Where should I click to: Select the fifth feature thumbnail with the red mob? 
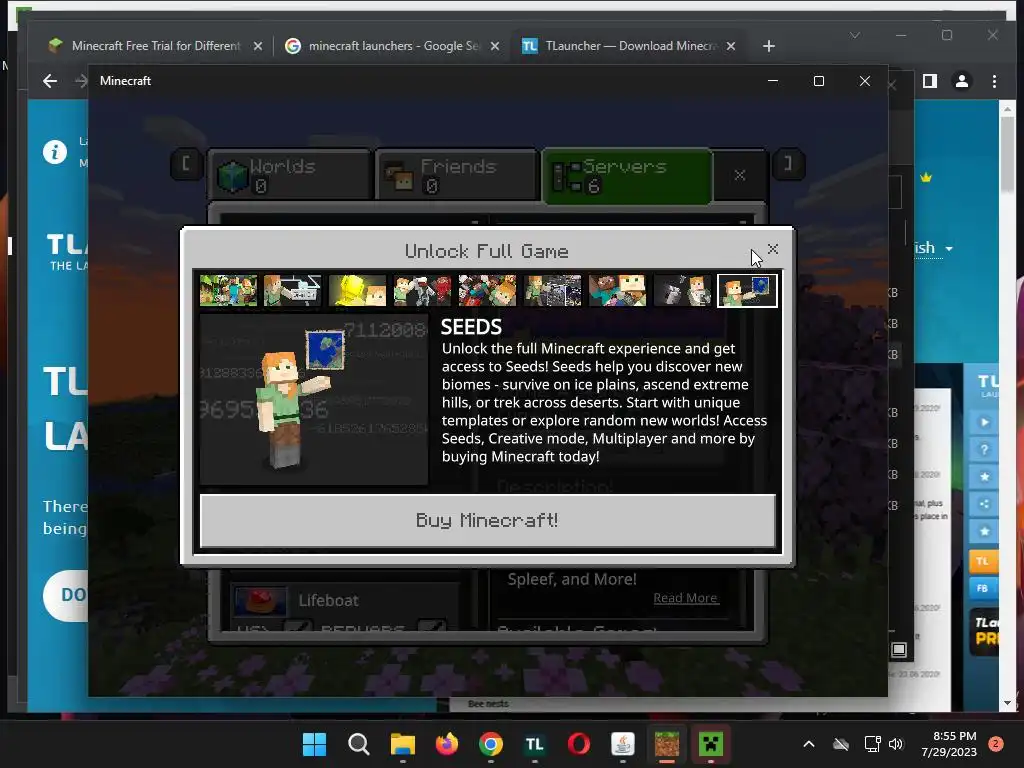(x=487, y=290)
